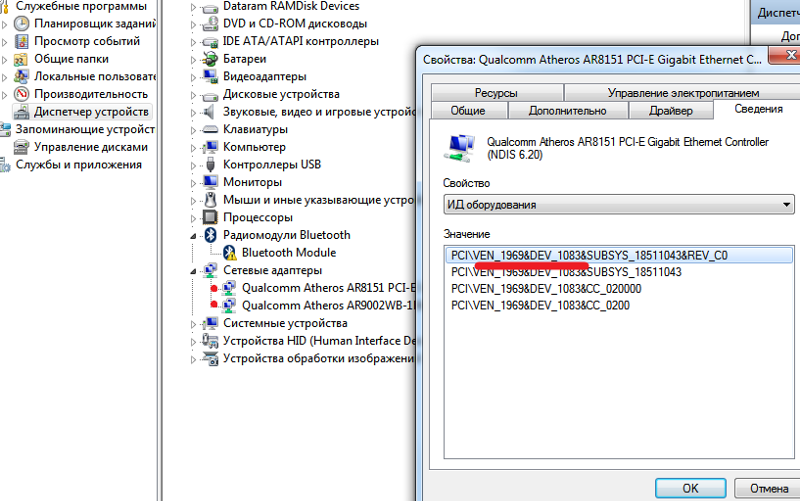Click the Batteries category icon
The image size is (800, 501).
(210, 59)
